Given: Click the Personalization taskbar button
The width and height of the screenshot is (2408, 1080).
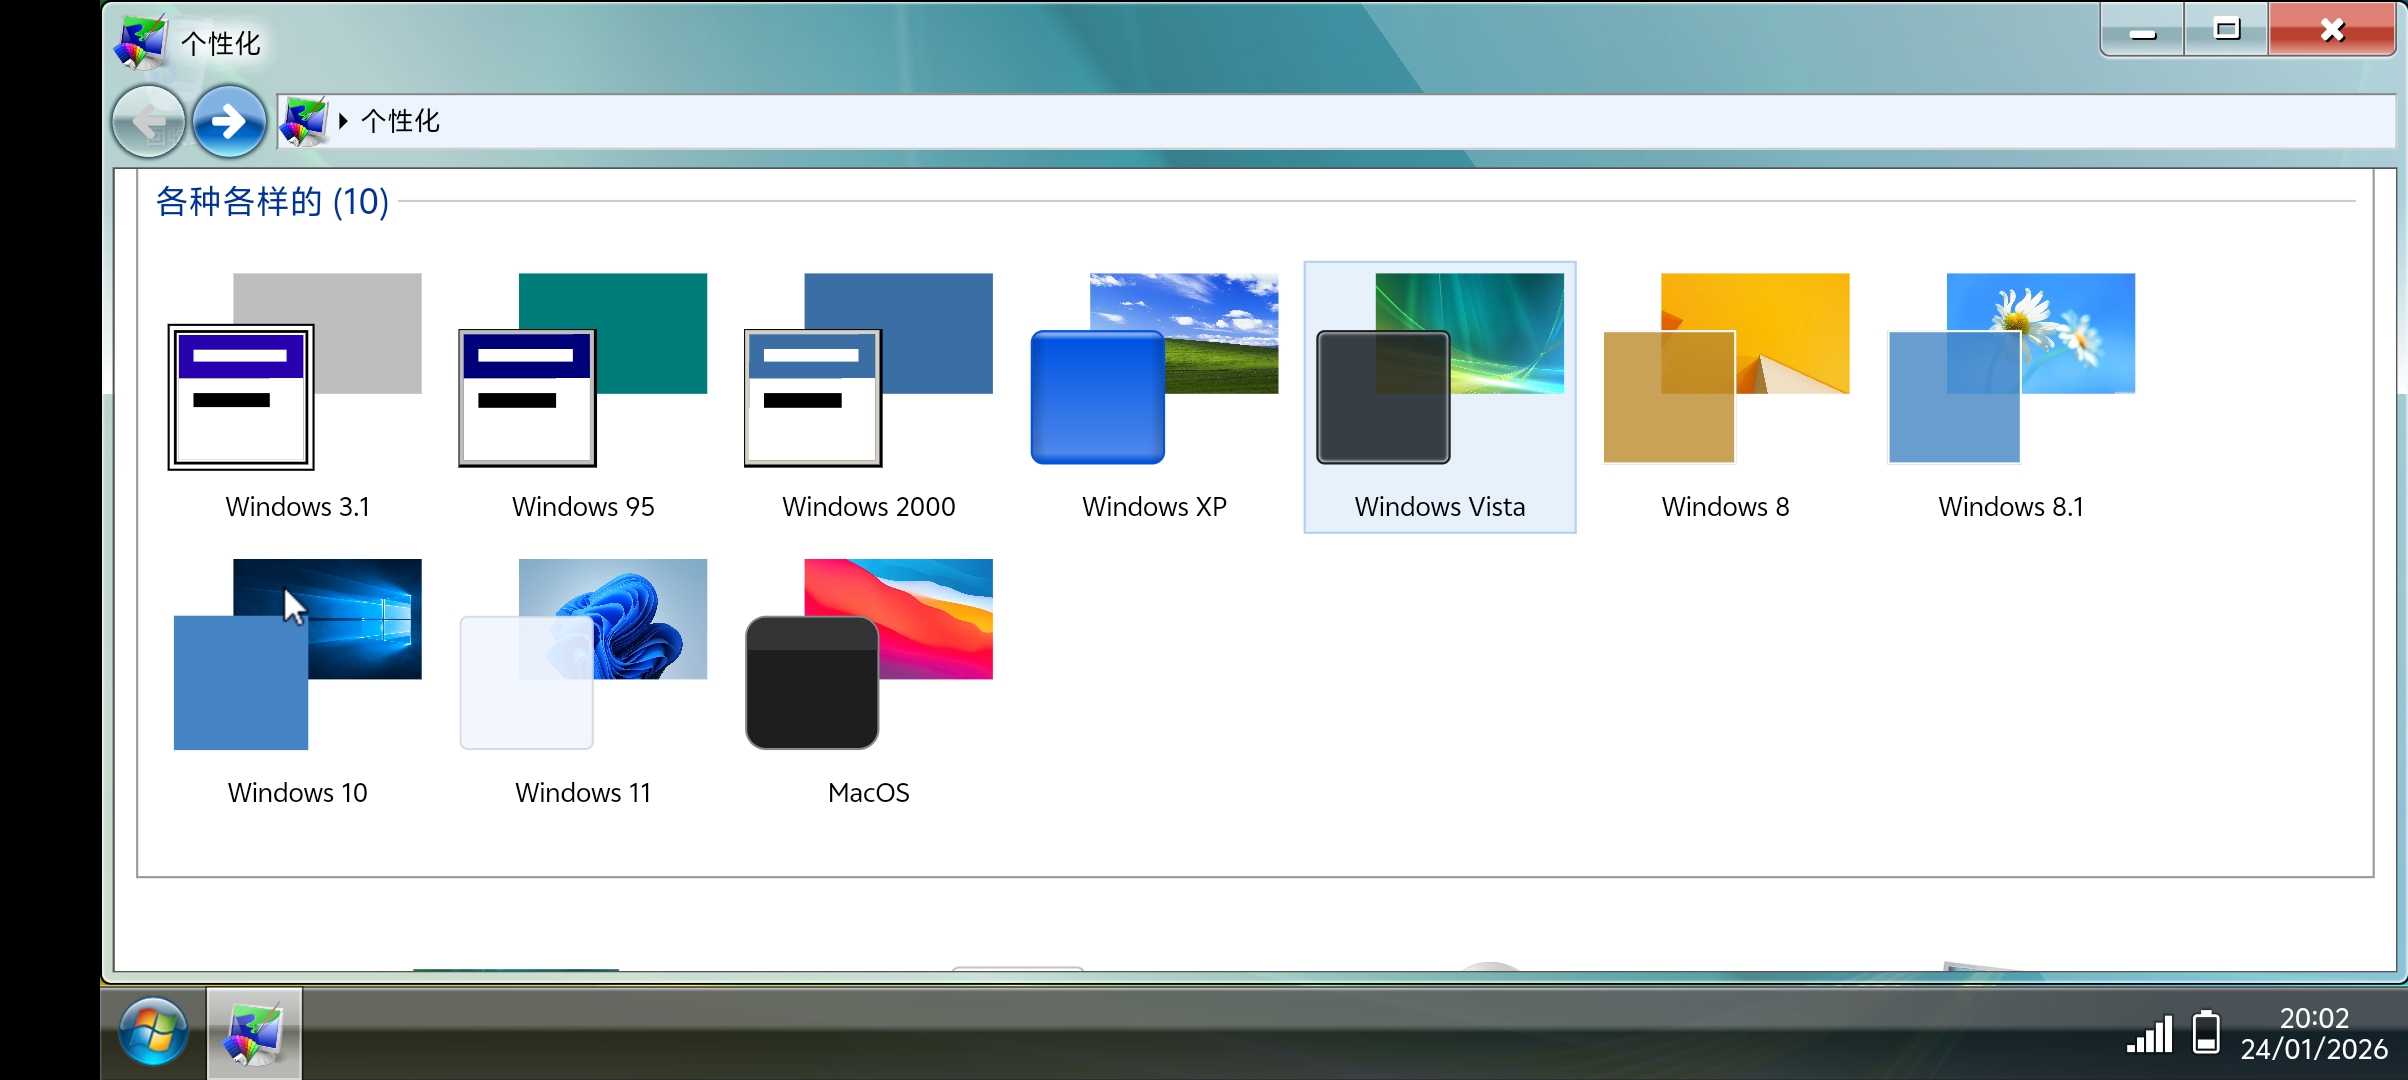Looking at the screenshot, I should click(254, 1033).
